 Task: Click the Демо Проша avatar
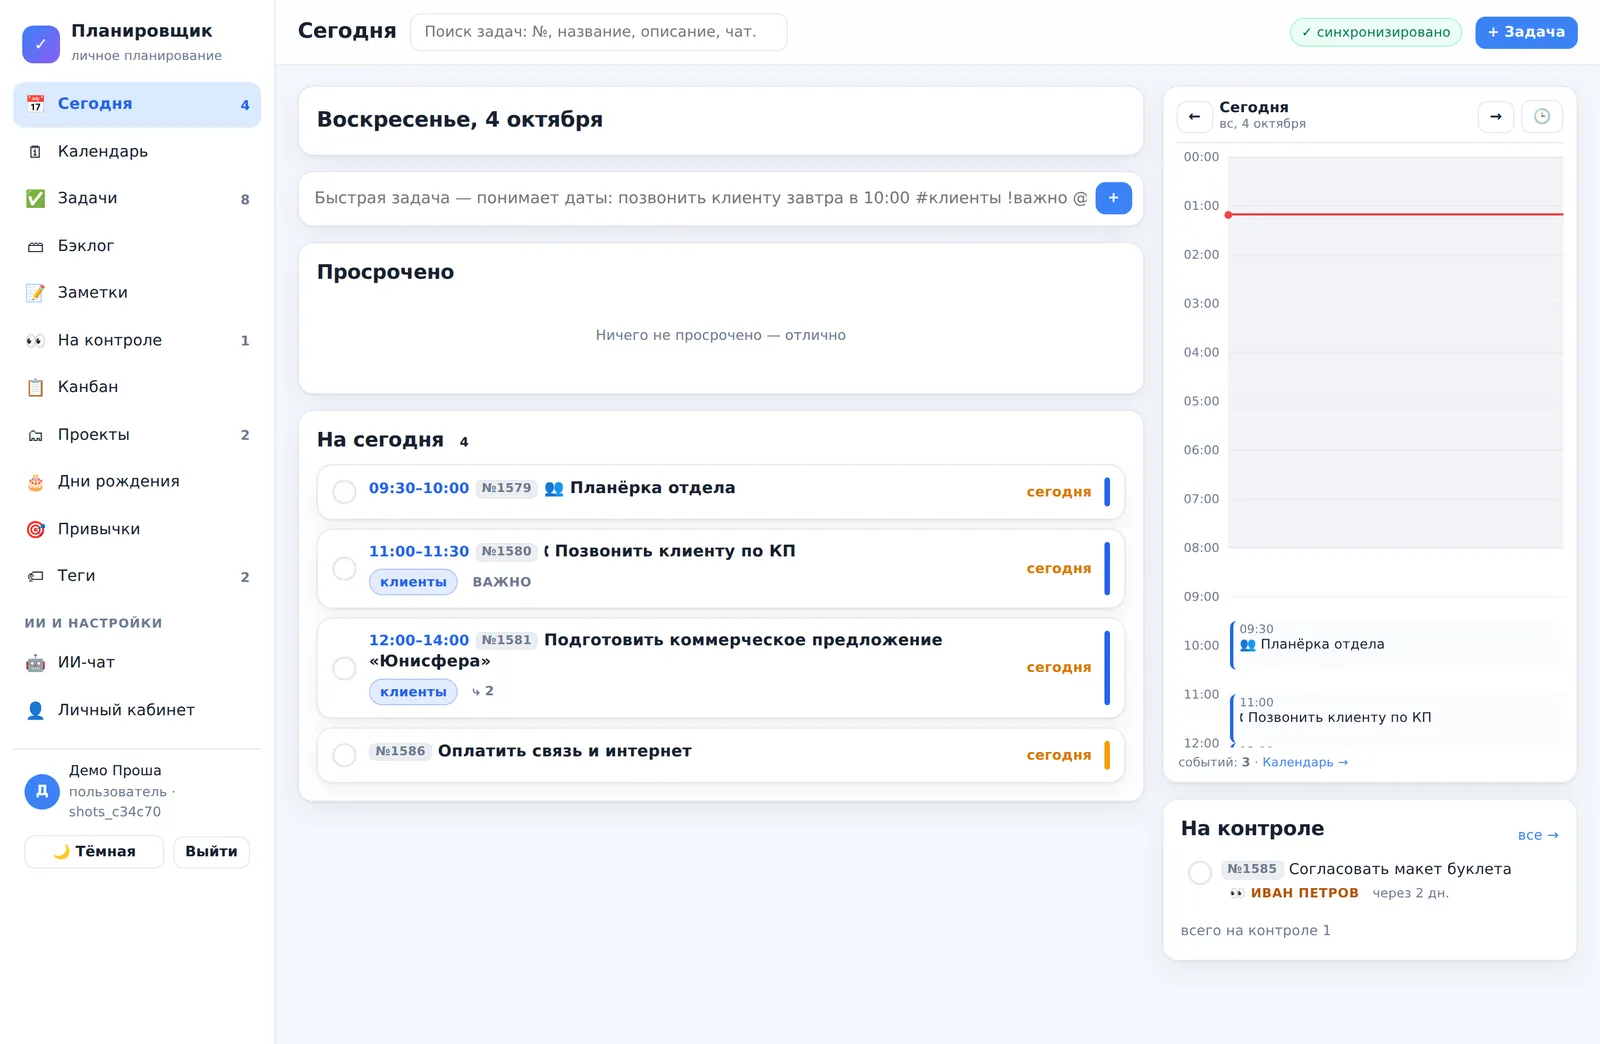click(42, 791)
